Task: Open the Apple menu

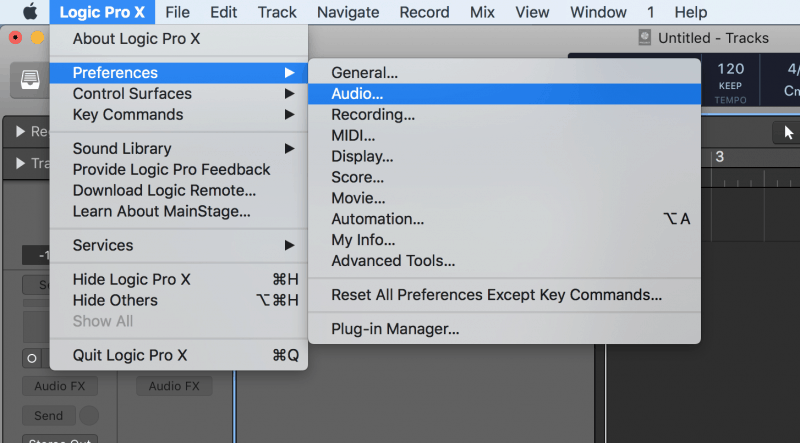Action: click(30, 12)
